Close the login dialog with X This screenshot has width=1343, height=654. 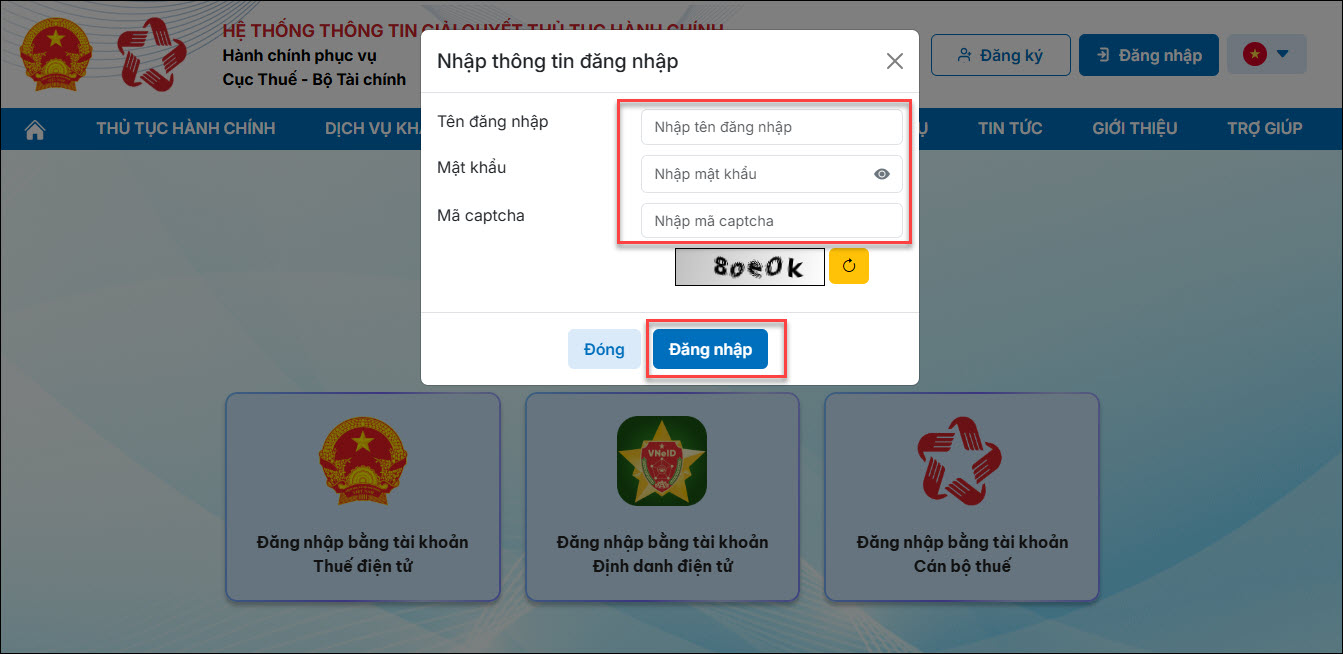895,61
